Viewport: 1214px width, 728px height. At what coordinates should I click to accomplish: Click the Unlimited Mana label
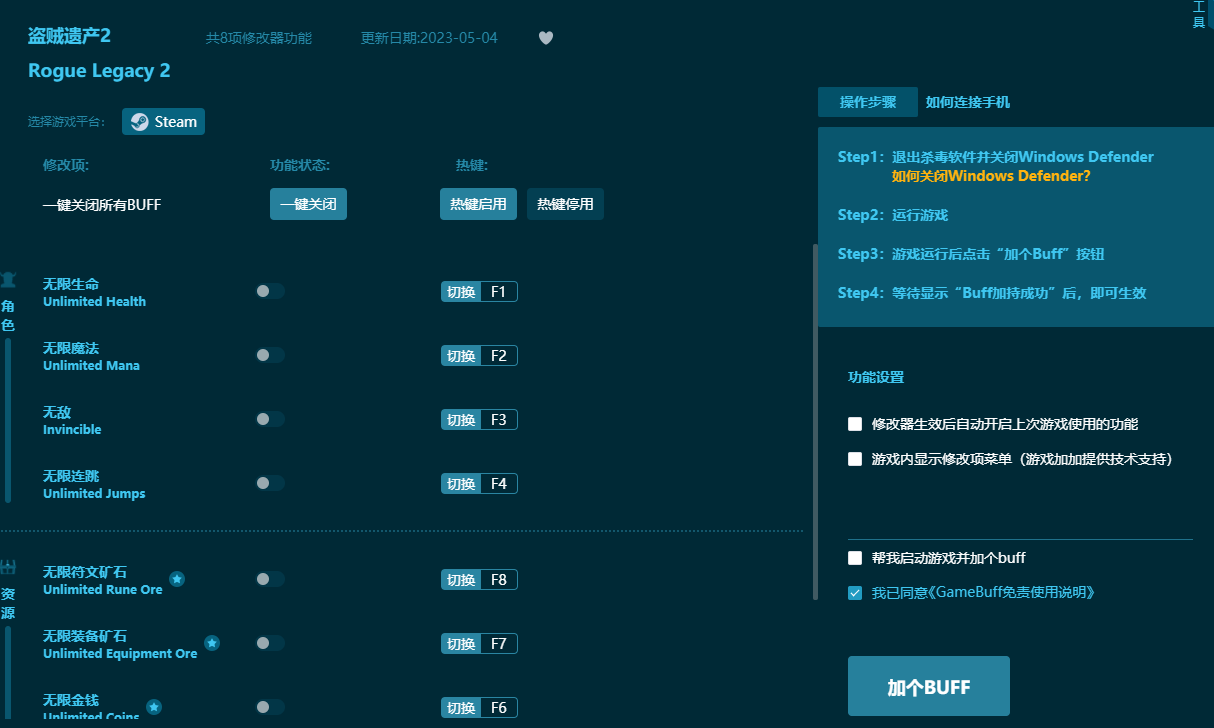[91, 366]
